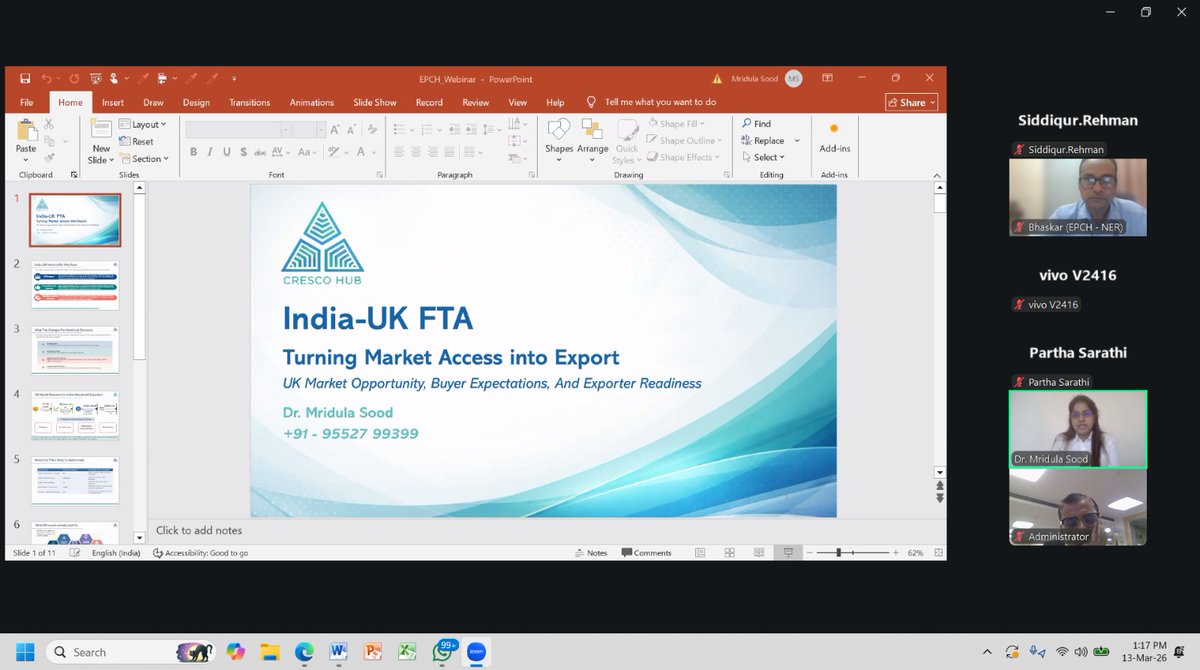1200x670 pixels.
Task: Open Zoom app in taskbar
Action: [475, 651]
